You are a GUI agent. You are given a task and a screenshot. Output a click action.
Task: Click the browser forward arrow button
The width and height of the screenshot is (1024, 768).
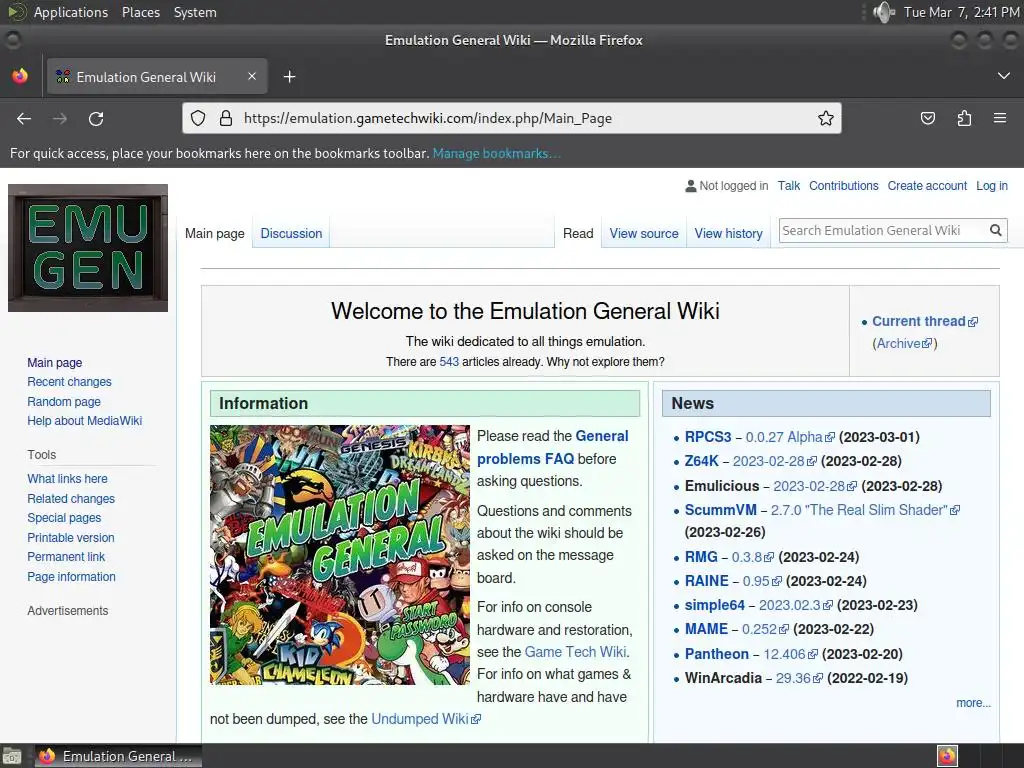60,119
